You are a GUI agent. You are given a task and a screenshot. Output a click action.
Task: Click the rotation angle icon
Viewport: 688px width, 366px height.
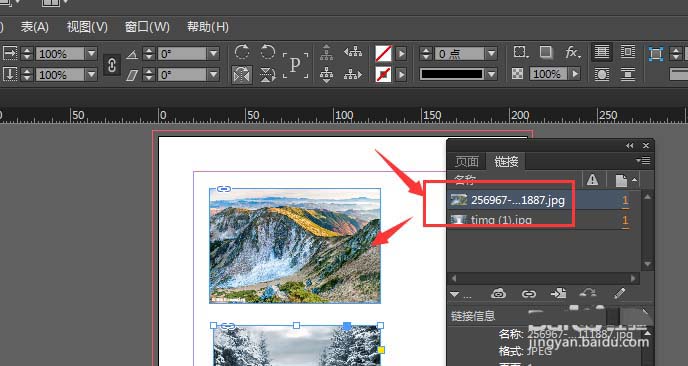[x=132, y=54]
